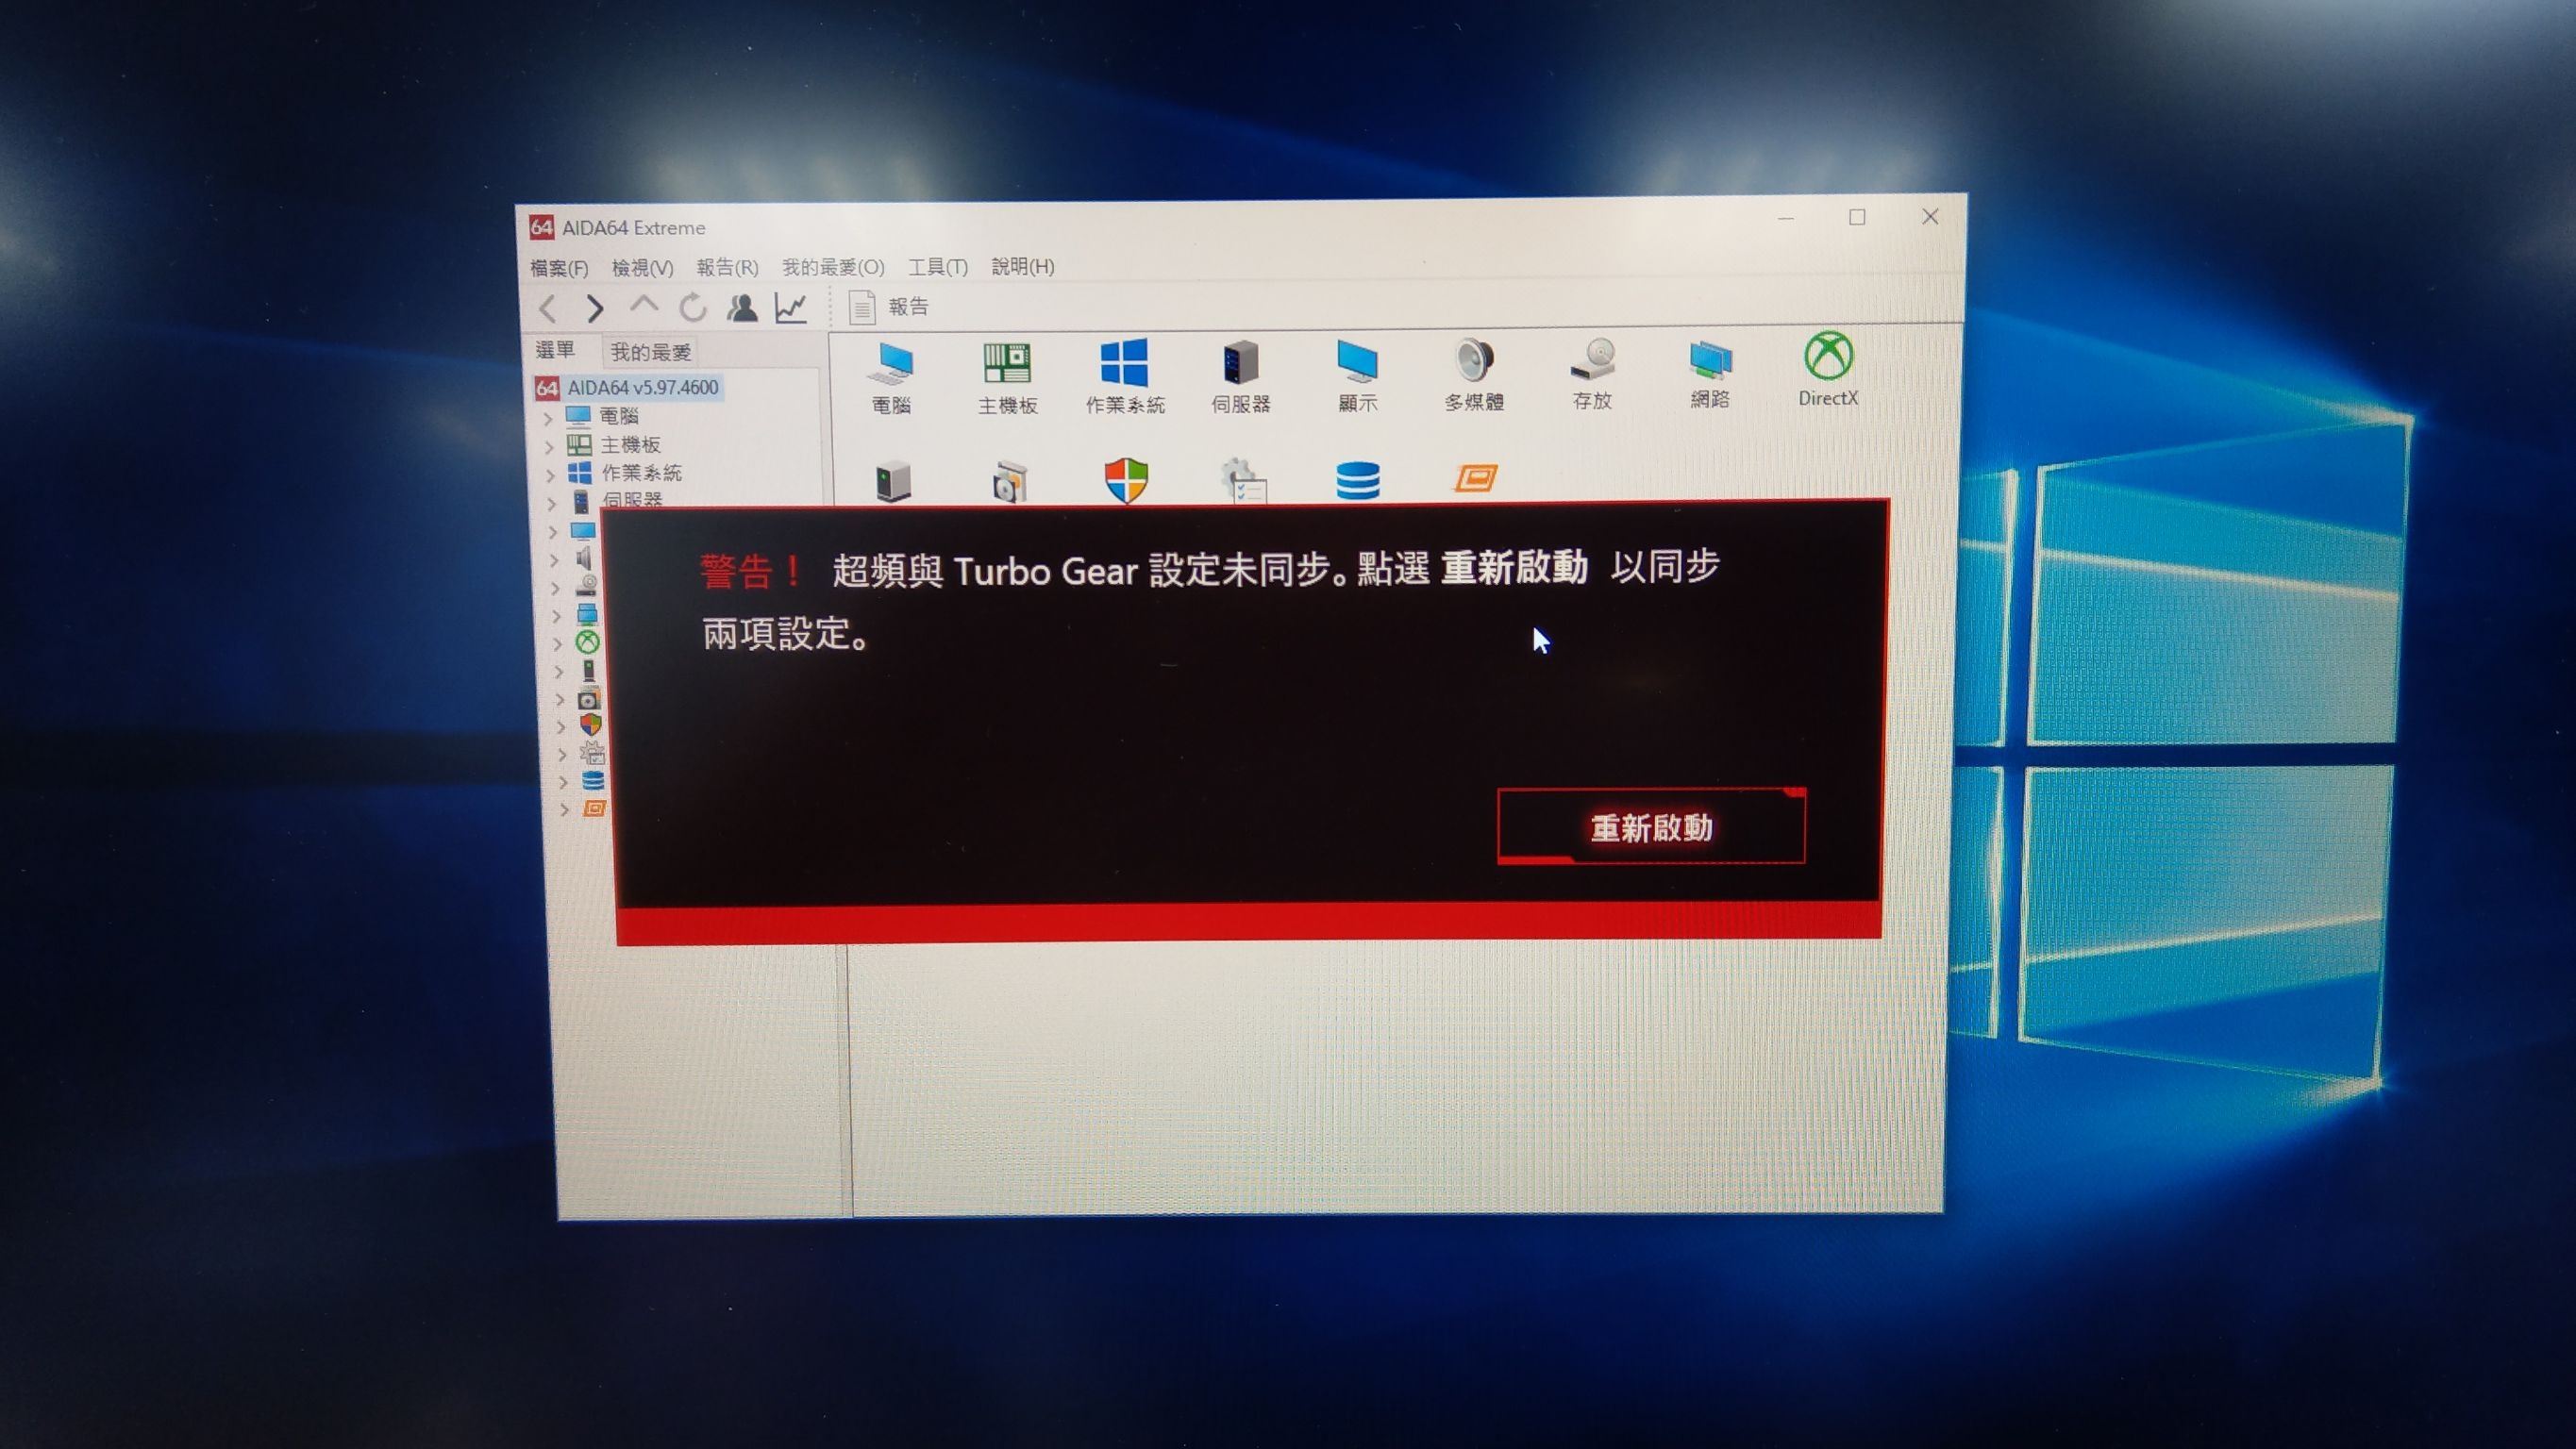Open the 伺服器 server icon in main pane
The height and width of the screenshot is (1449, 2576).
coord(1241,377)
